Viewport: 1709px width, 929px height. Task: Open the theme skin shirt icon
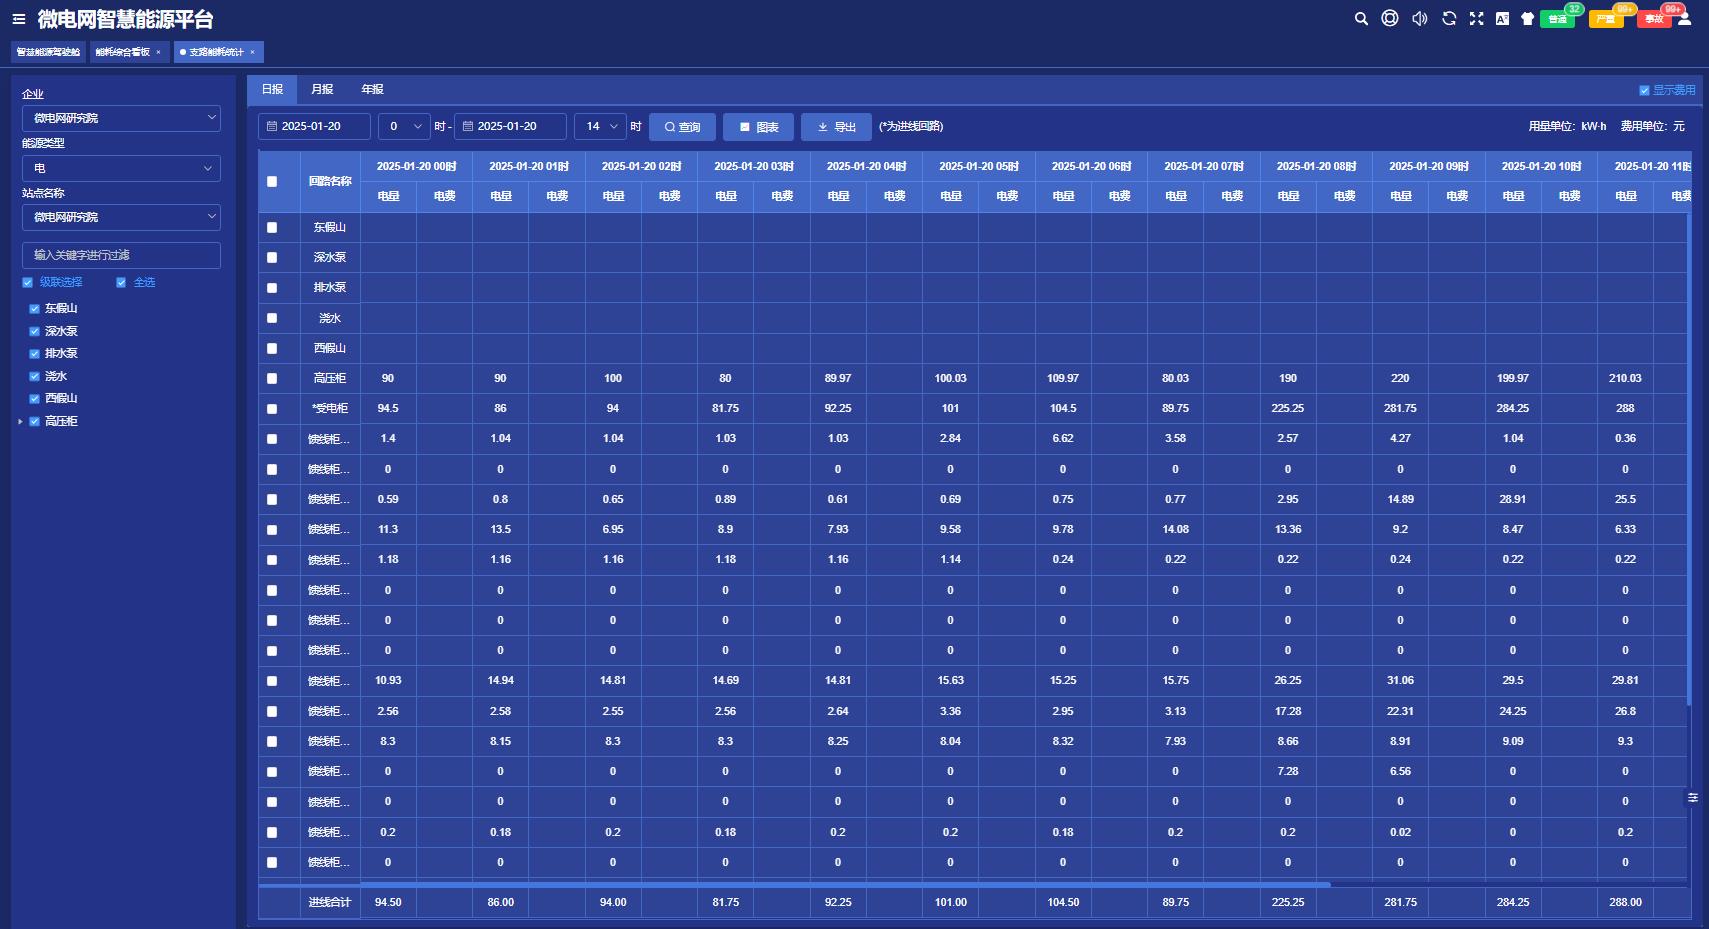pos(1527,19)
